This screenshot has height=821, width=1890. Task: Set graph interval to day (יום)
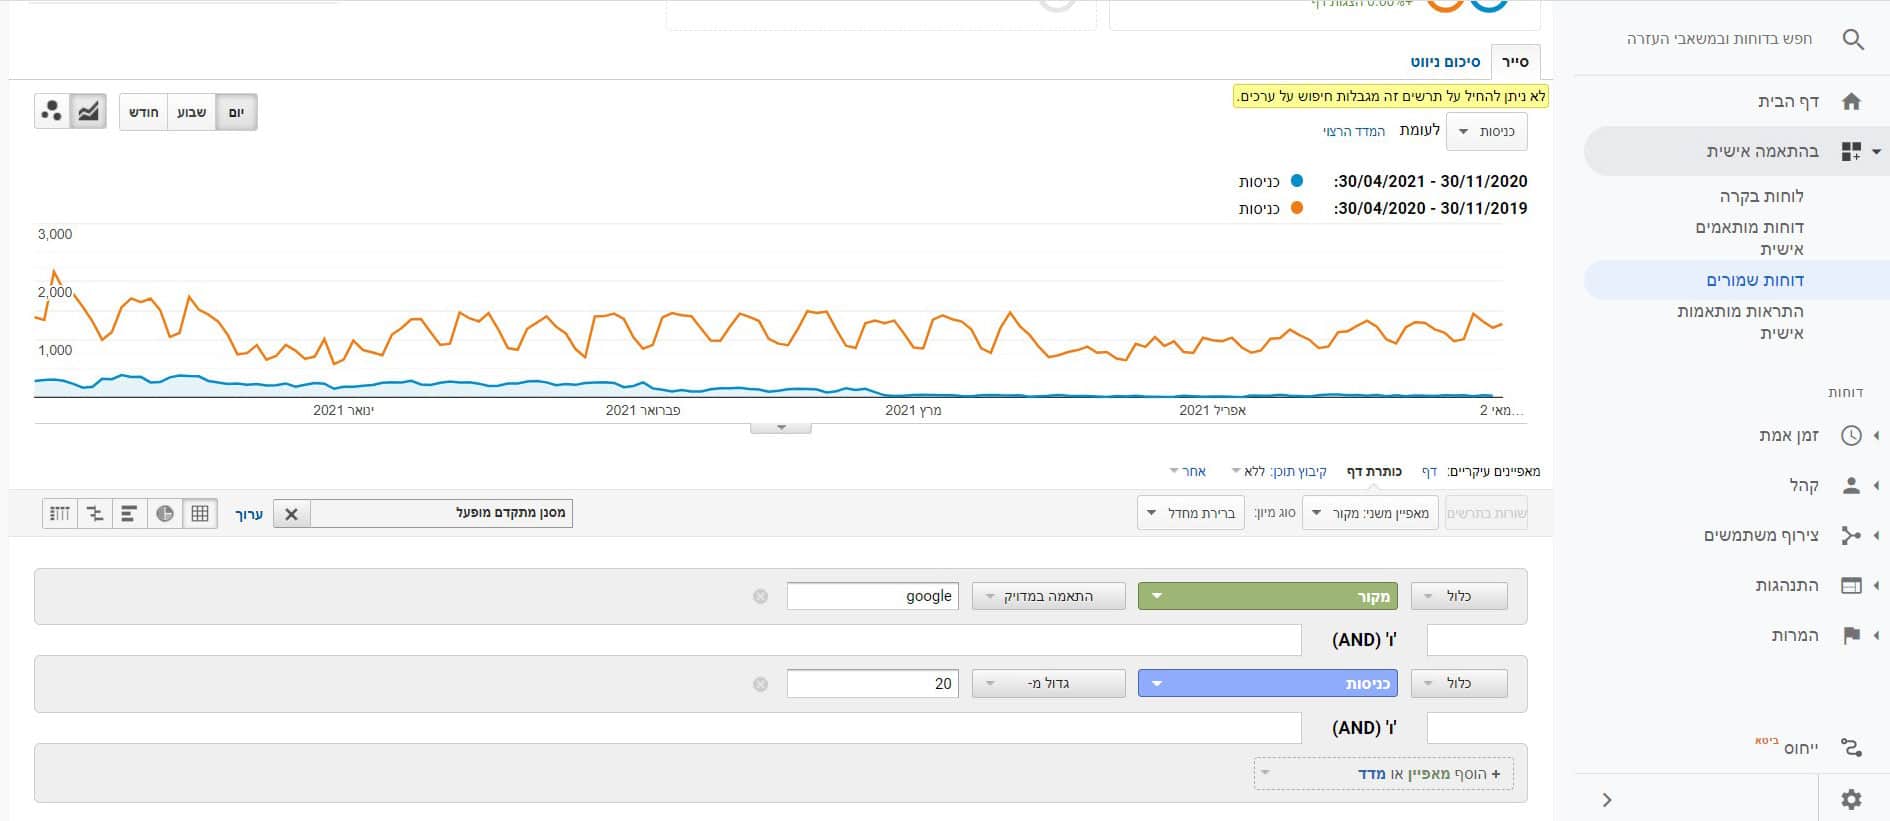[236, 112]
